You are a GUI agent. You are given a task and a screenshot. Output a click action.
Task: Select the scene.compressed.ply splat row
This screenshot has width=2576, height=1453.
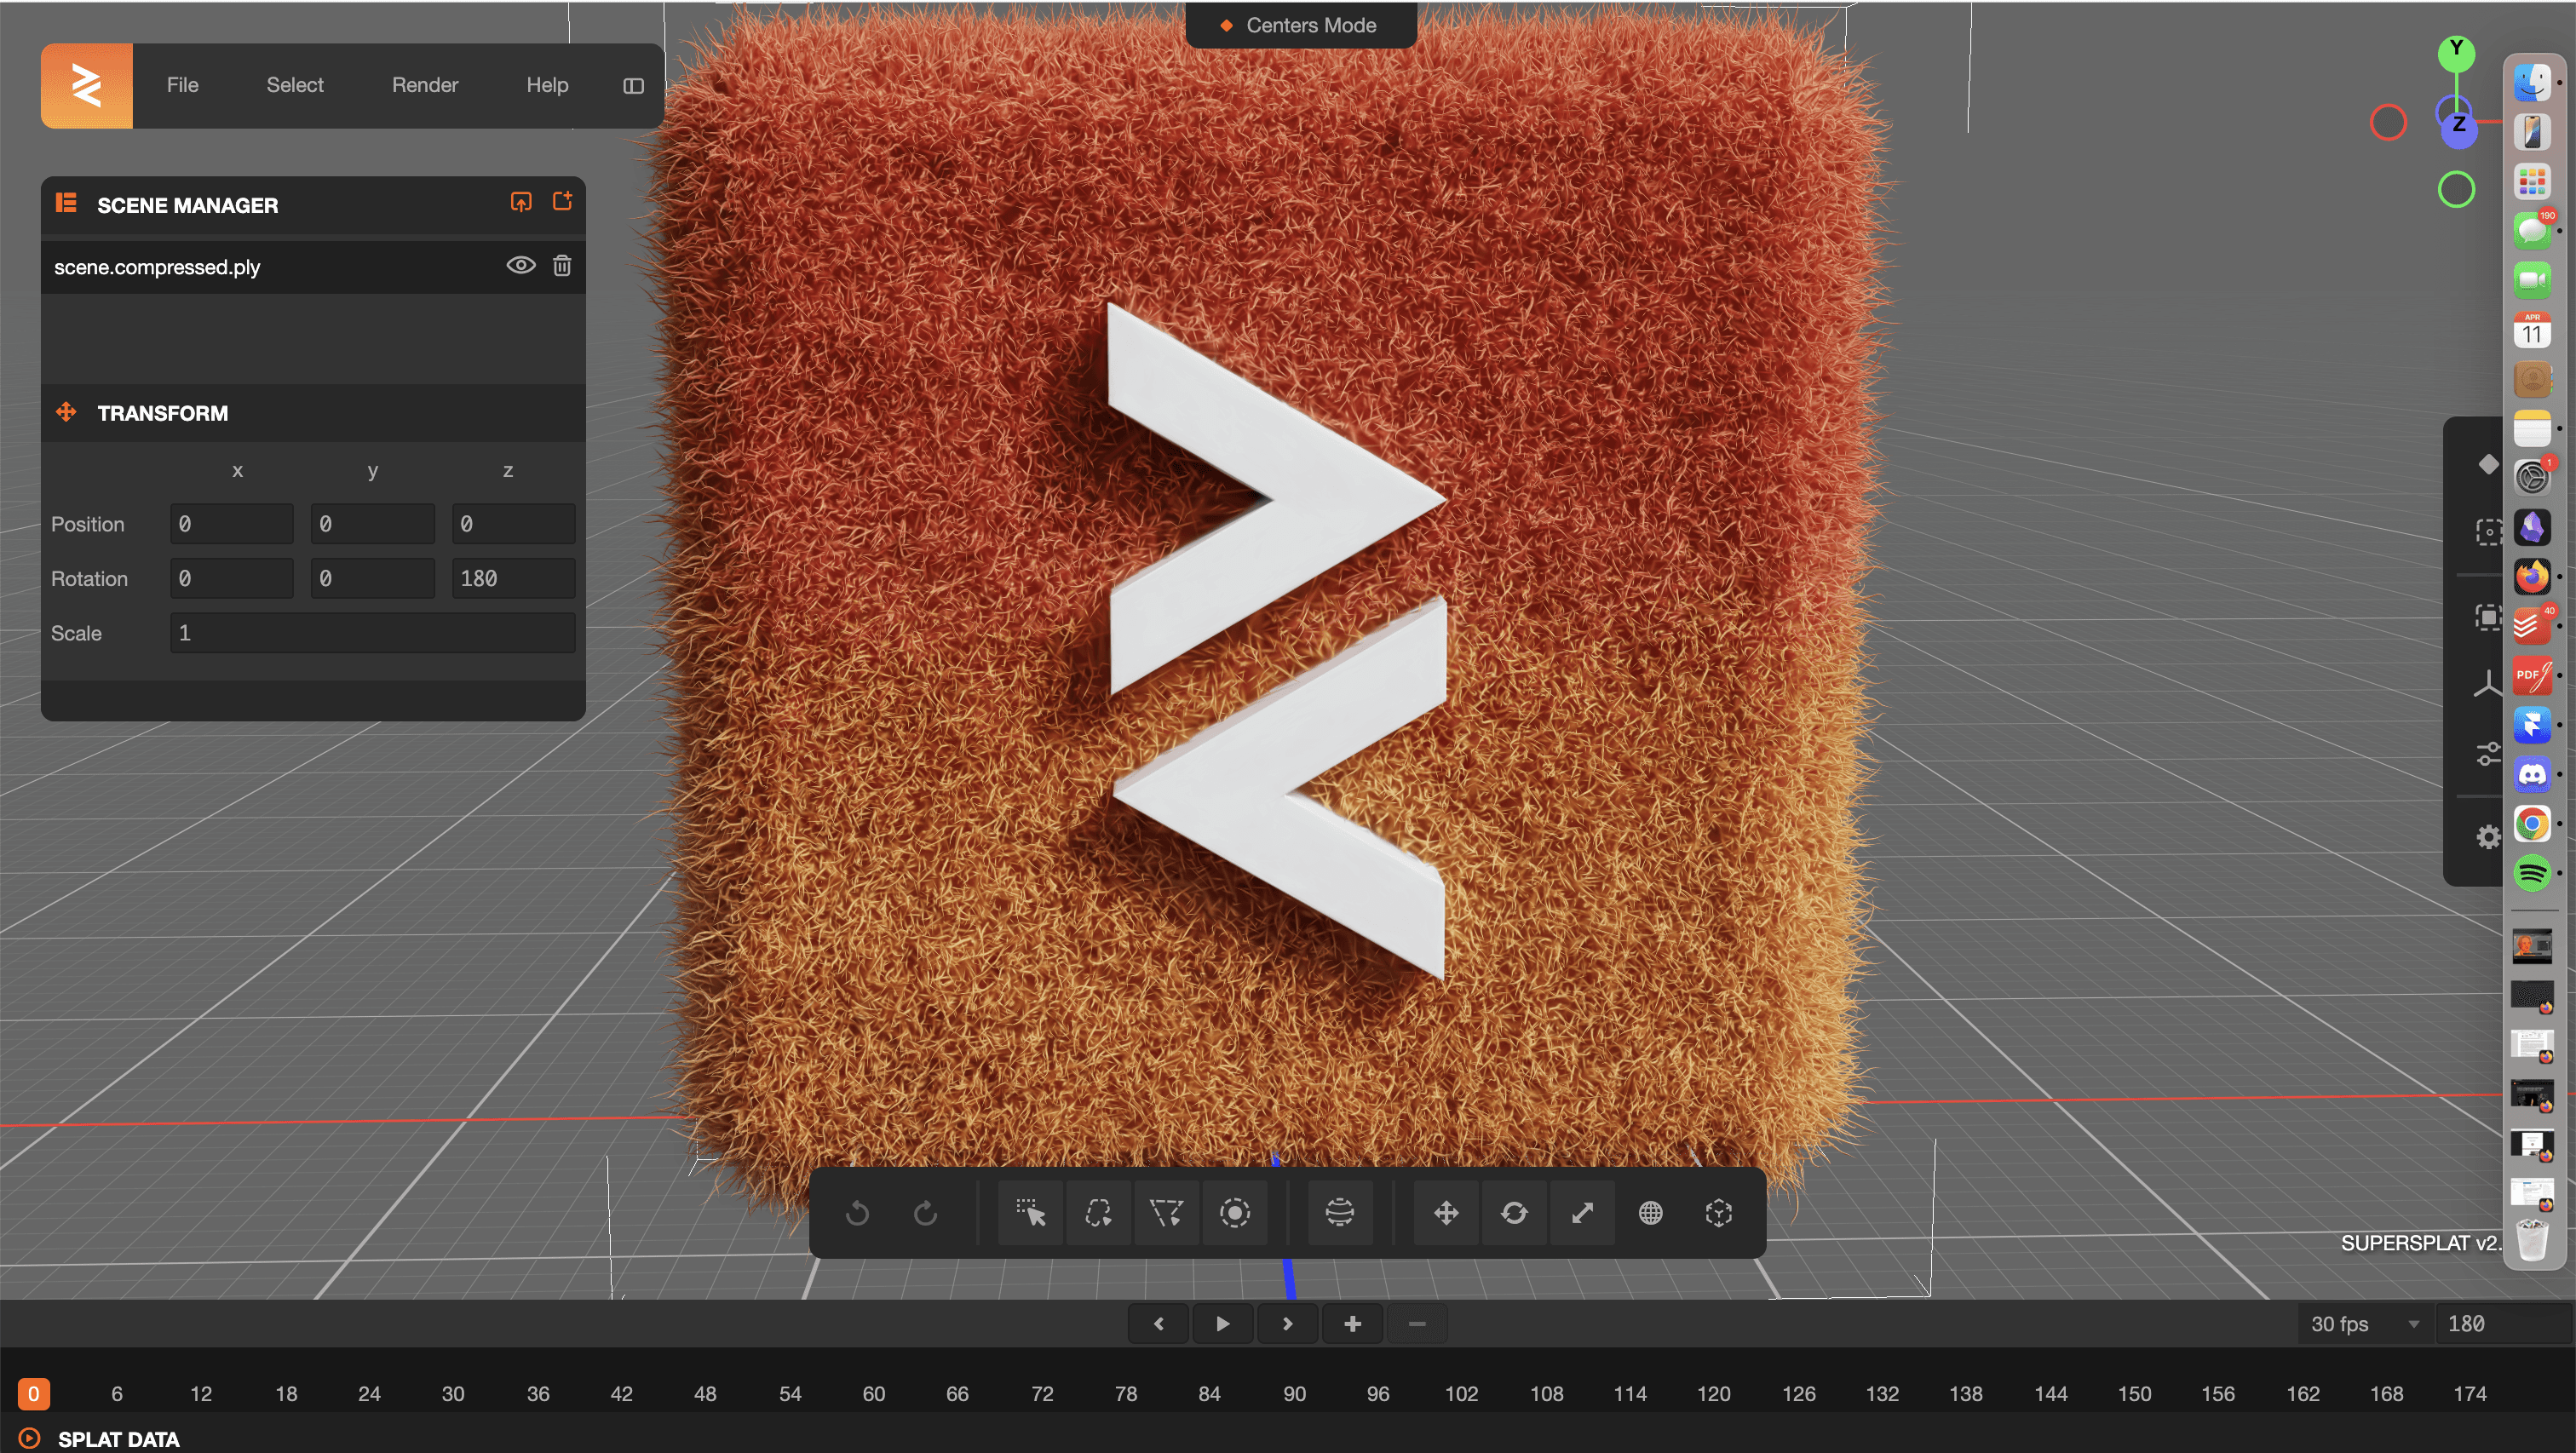click(x=313, y=266)
